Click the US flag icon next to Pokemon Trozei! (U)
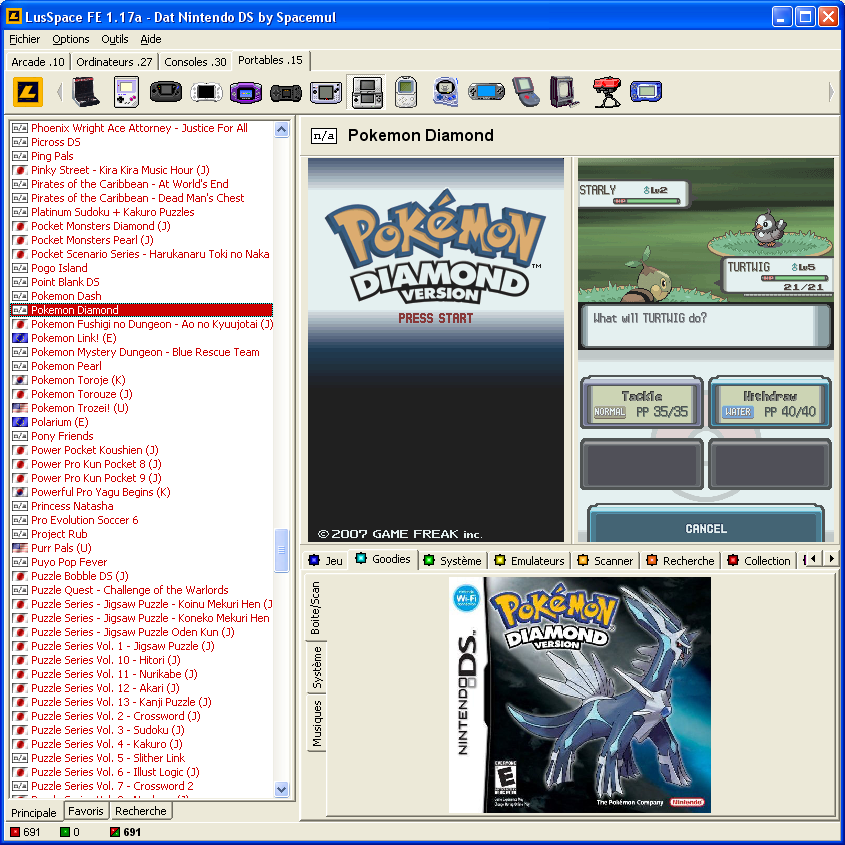The height and width of the screenshot is (845, 845). 20,408
